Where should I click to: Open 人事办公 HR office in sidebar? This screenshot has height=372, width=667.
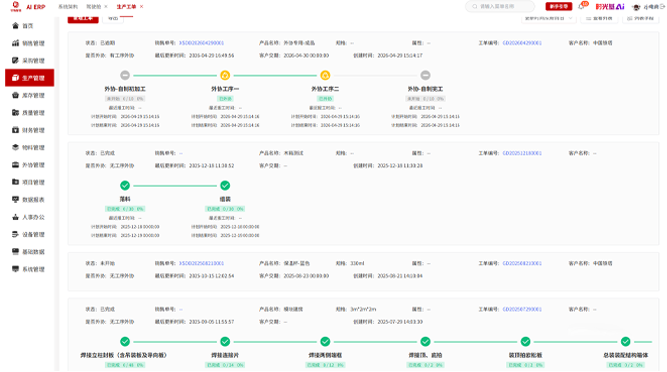(x=29, y=217)
